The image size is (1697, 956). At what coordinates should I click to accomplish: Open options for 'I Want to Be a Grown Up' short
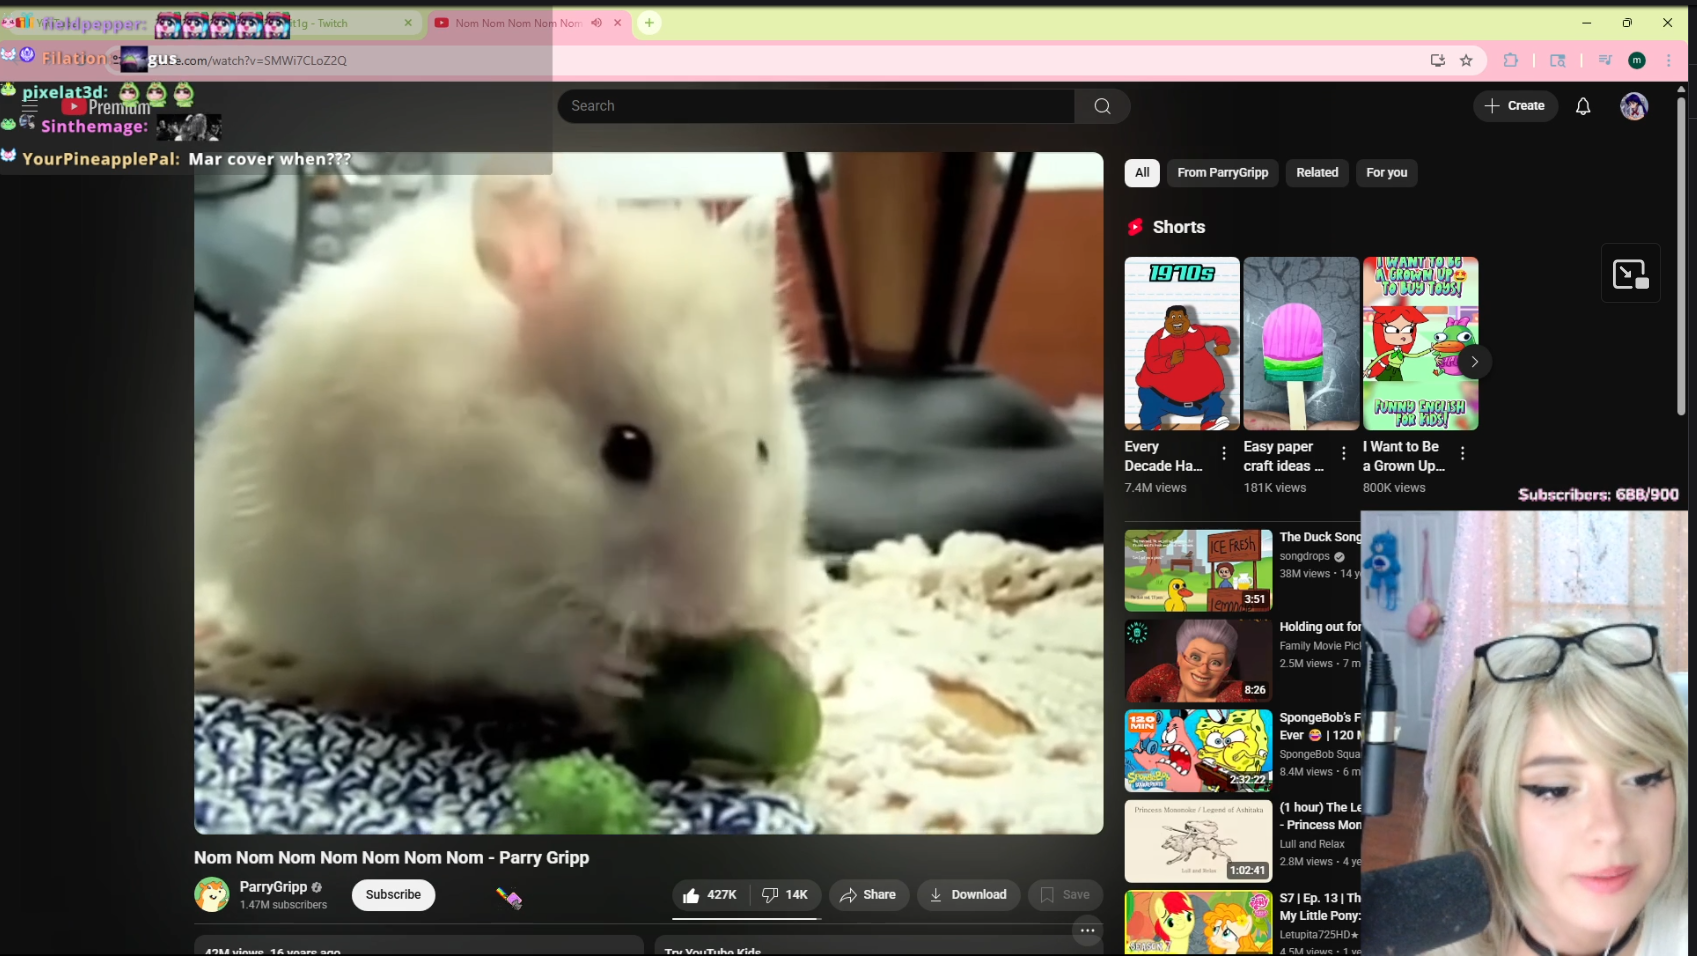(1463, 454)
